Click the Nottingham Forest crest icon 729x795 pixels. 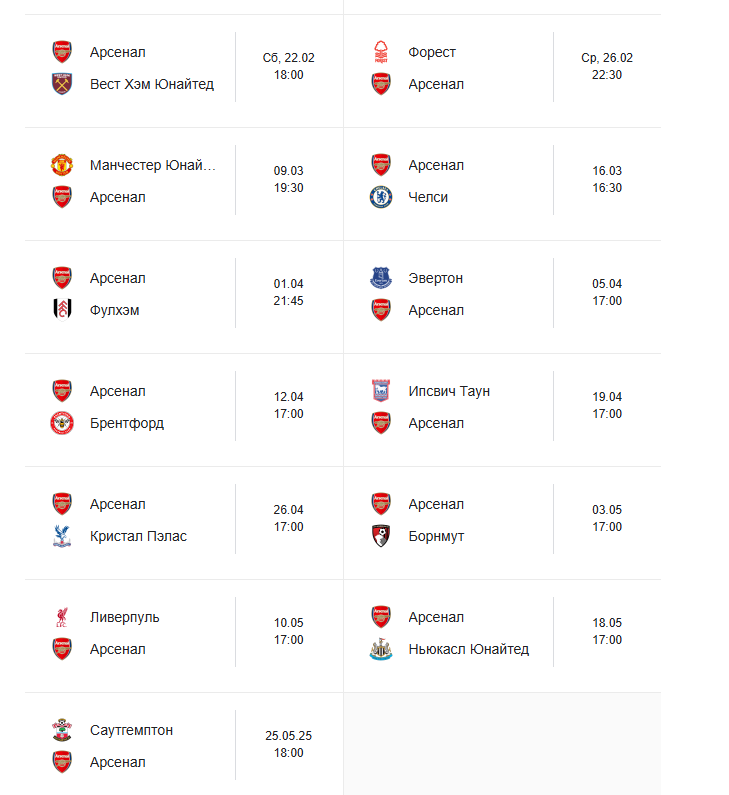(381, 52)
